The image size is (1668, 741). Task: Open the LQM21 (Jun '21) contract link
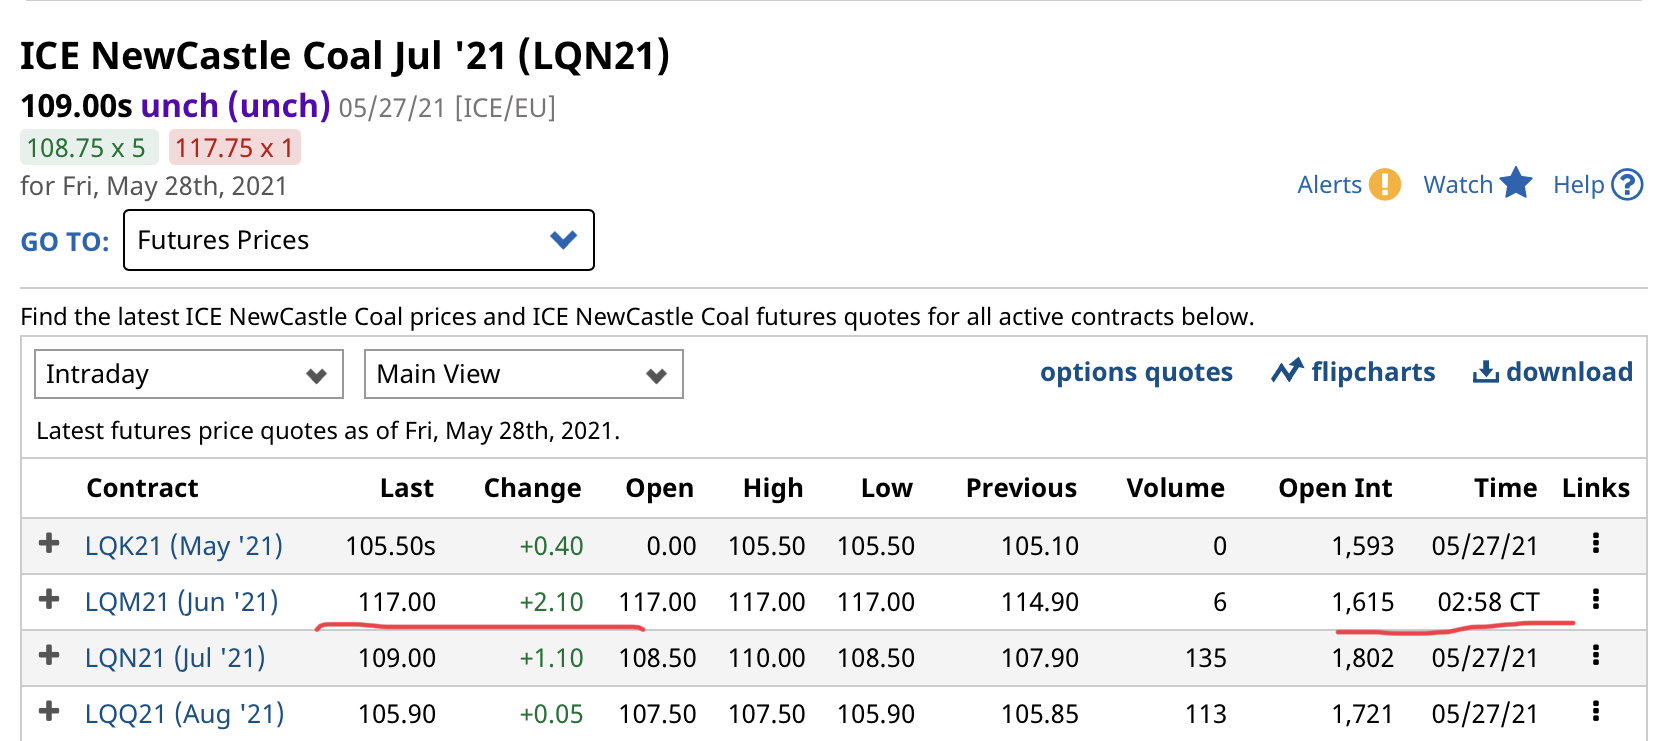coord(181,602)
